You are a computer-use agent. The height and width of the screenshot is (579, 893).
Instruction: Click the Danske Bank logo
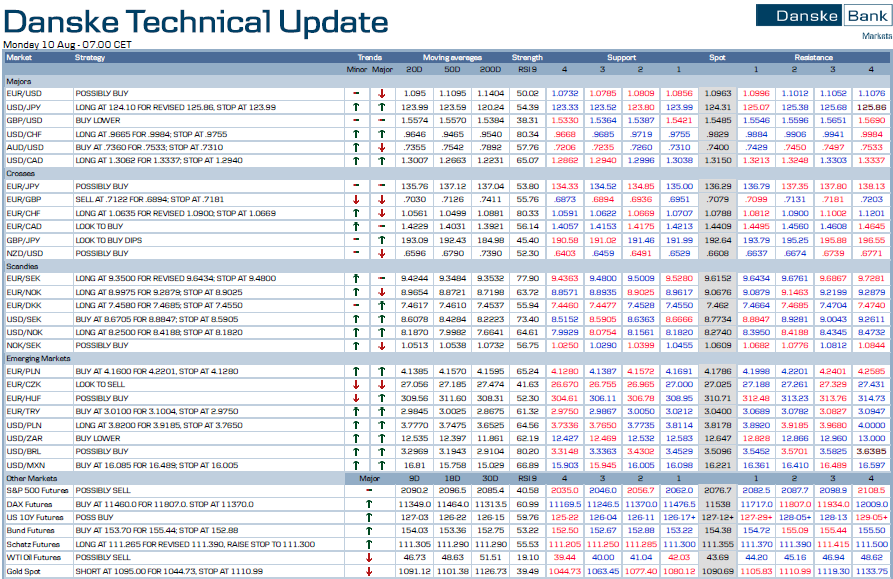[823, 15]
